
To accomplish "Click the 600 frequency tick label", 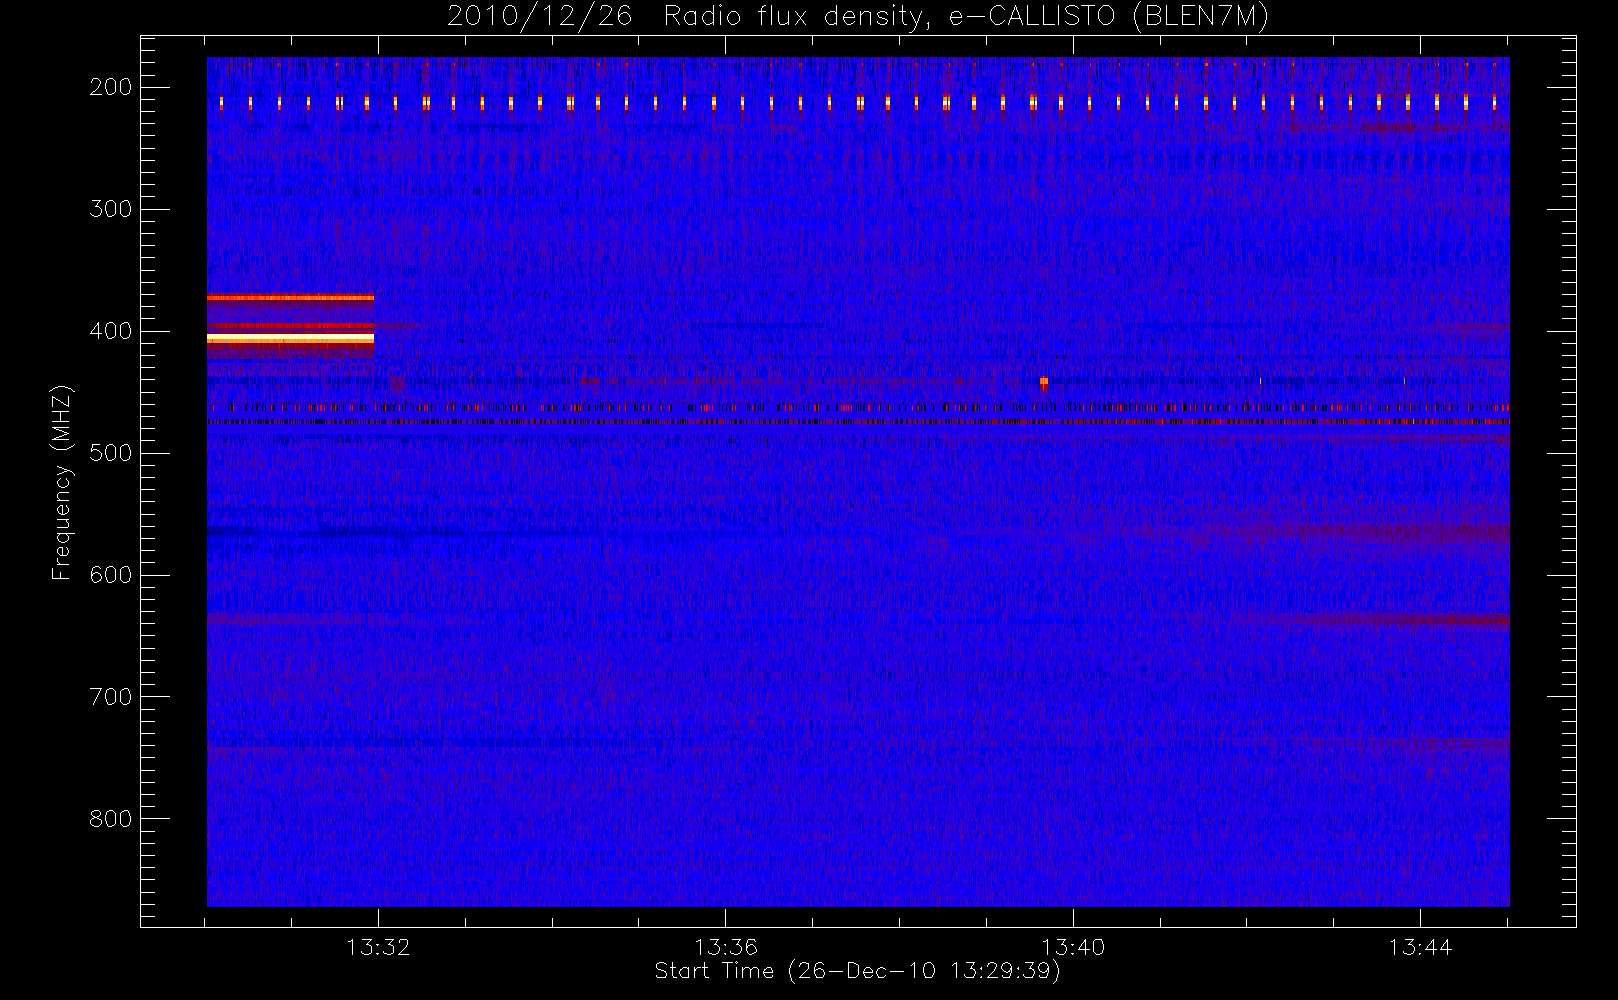I will coord(111,575).
